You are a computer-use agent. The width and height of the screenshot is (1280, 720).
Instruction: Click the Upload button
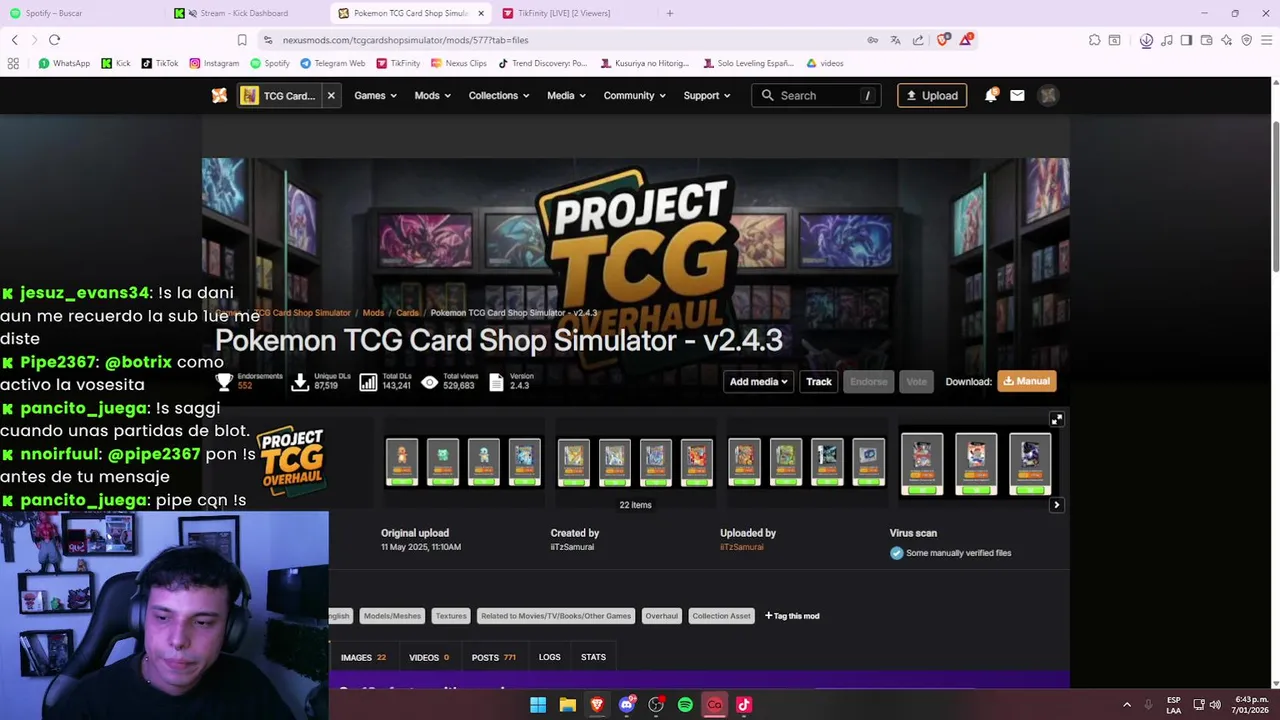(932, 95)
